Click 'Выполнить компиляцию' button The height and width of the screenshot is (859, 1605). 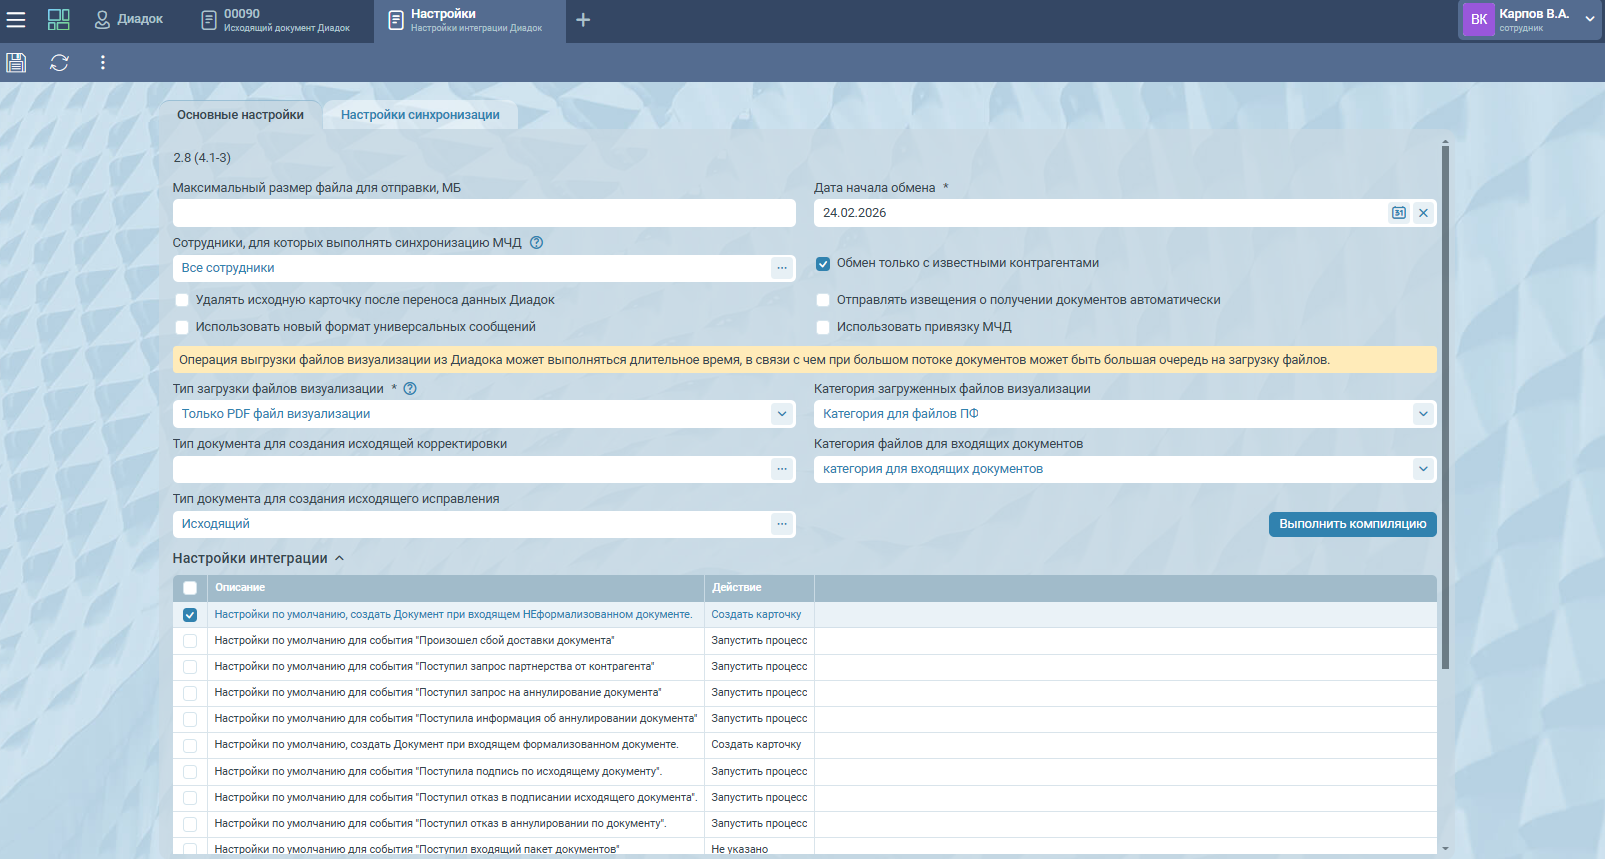1352,524
